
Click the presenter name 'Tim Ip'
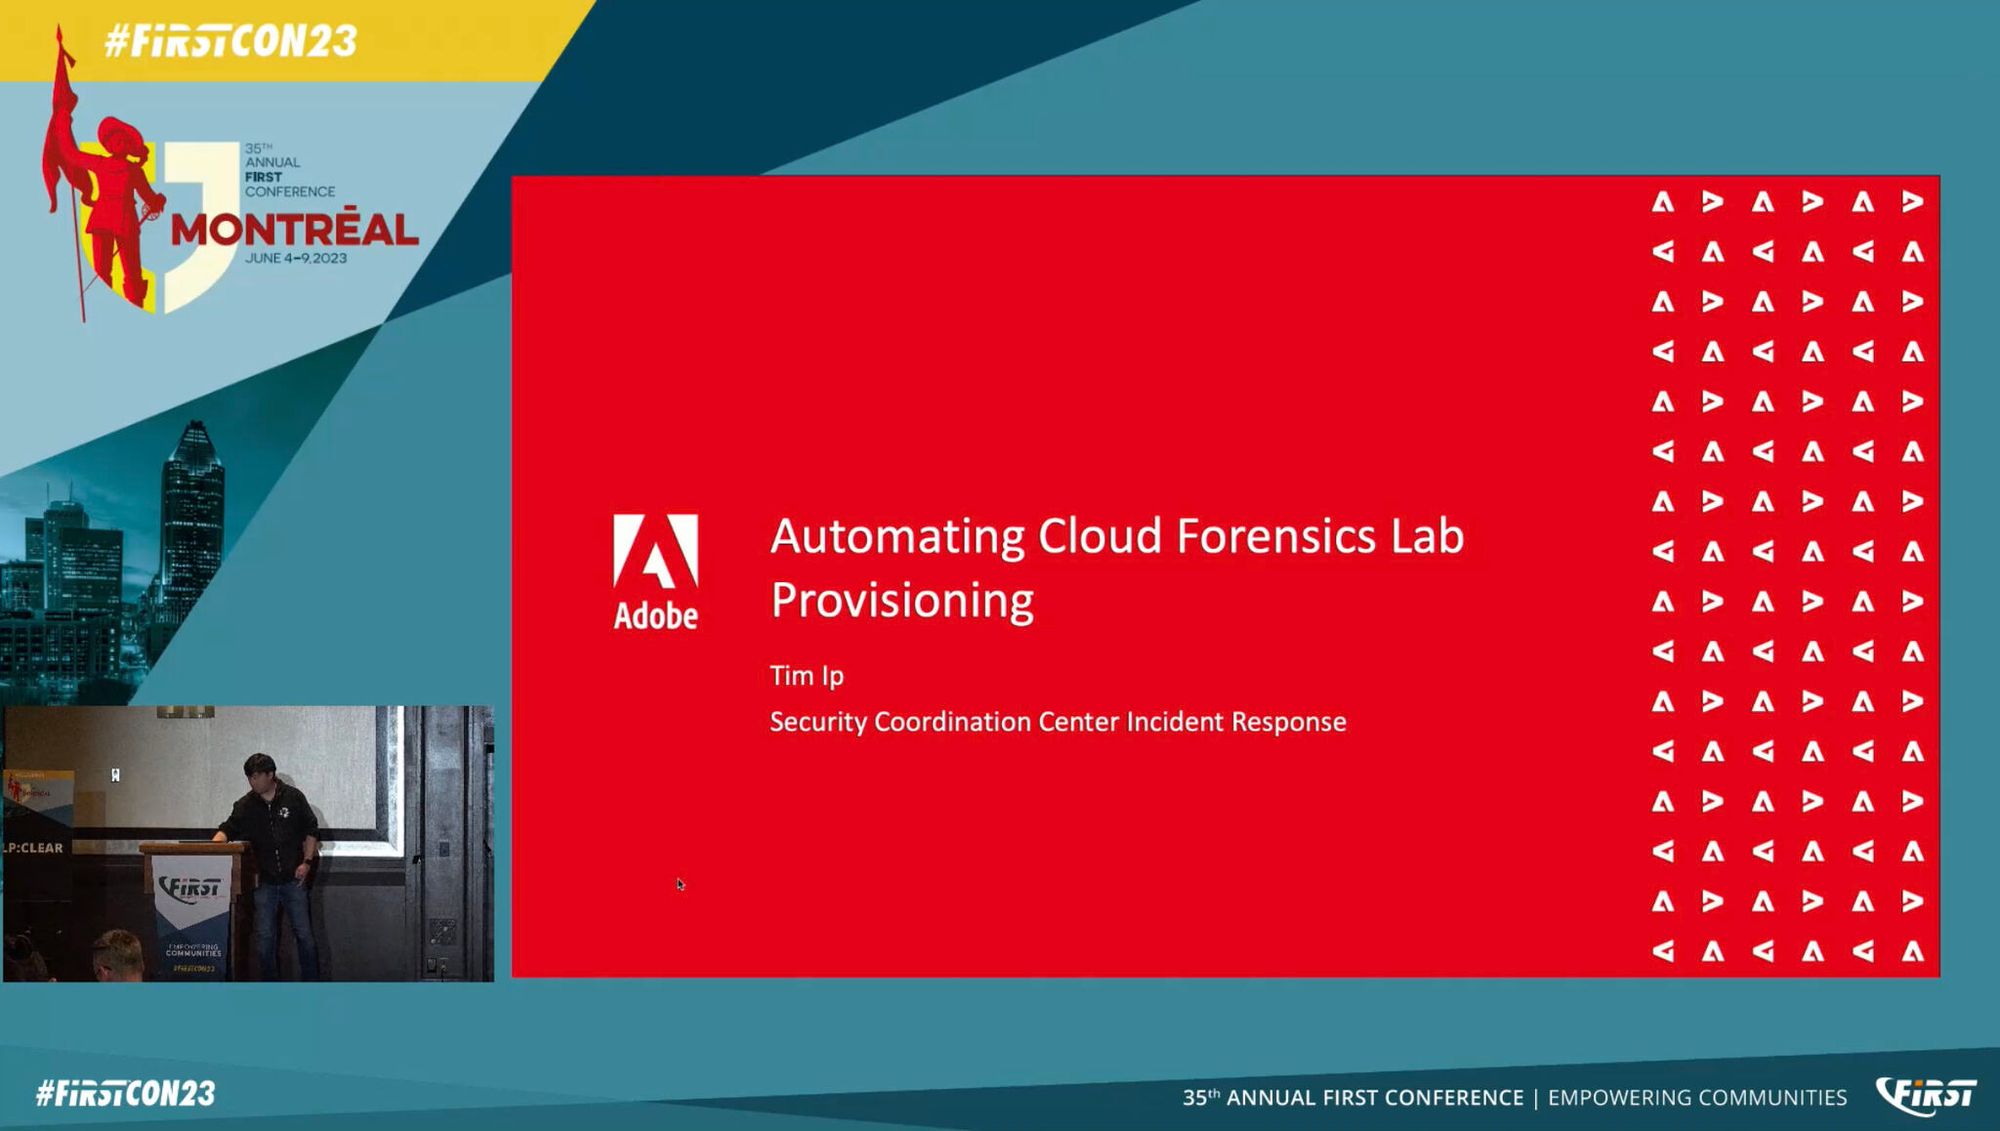[807, 676]
